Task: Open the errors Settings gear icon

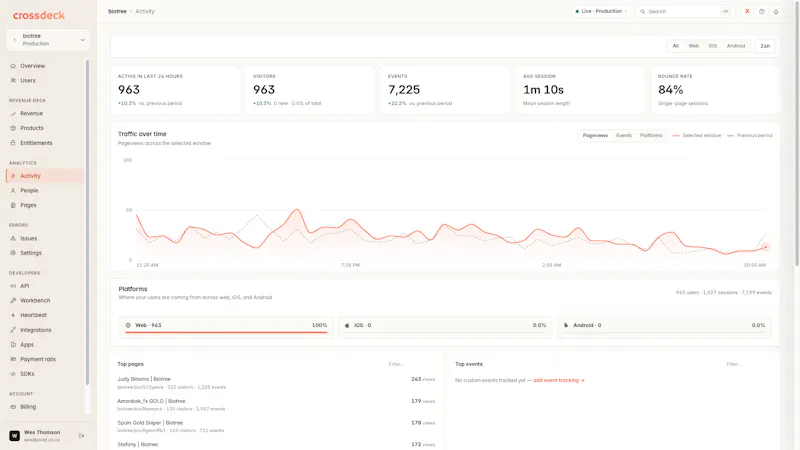Action: [13, 253]
